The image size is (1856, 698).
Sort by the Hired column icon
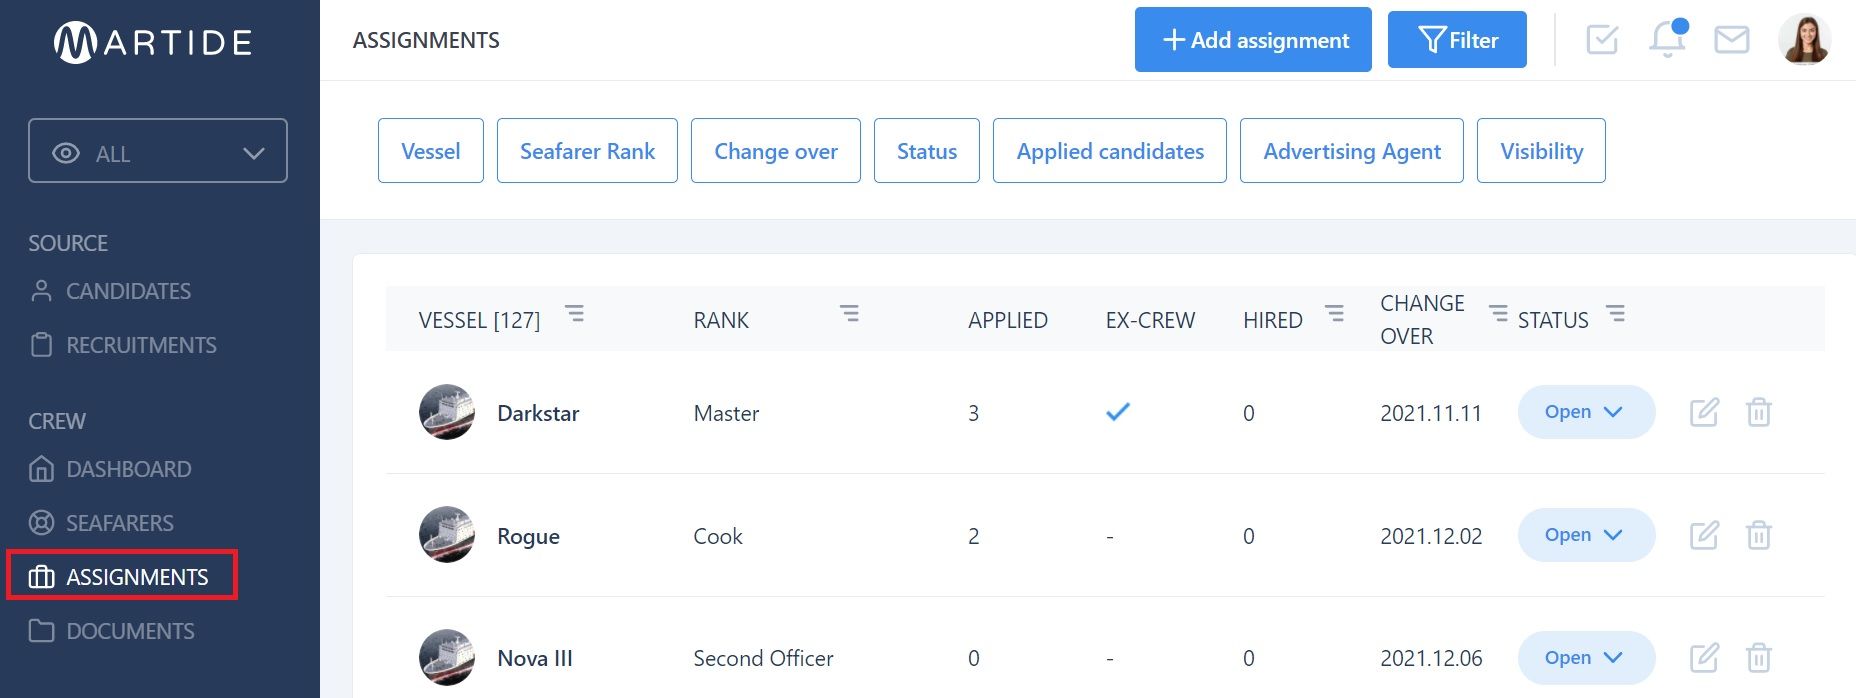point(1334,313)
